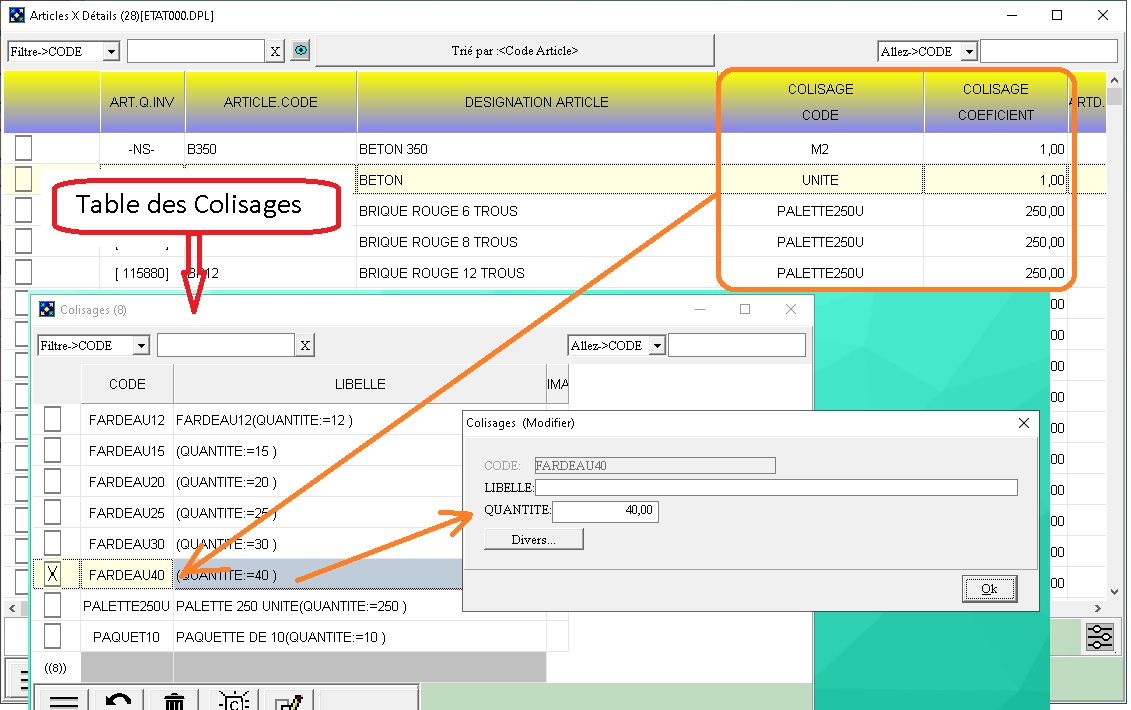Screen dimensions: 1131x710
Task: Click the create-new record icon in Colisages toolbar
Action: click(234, 700)
